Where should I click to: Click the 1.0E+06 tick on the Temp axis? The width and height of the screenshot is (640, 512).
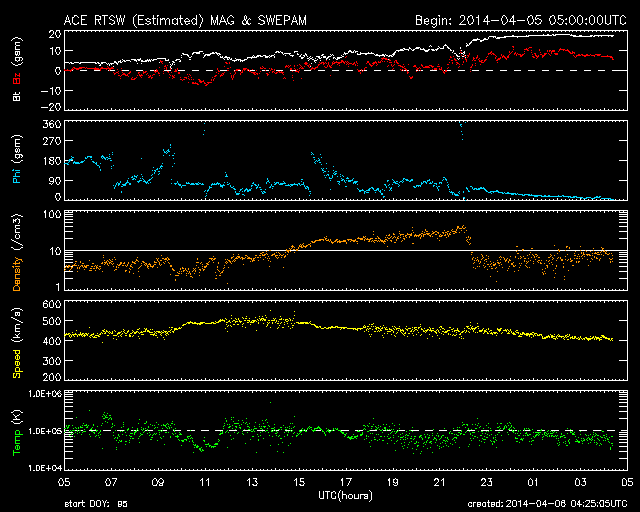tap(45, 394)
